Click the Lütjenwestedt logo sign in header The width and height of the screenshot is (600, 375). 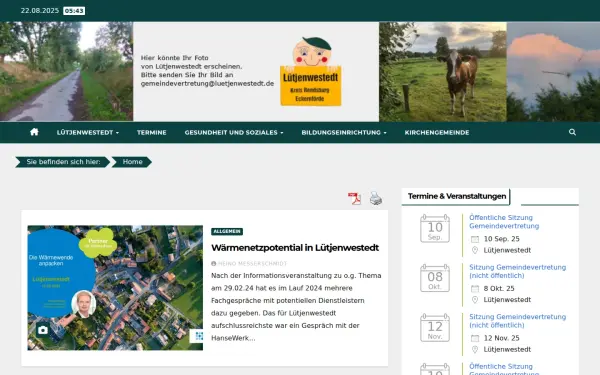[311, 72]
